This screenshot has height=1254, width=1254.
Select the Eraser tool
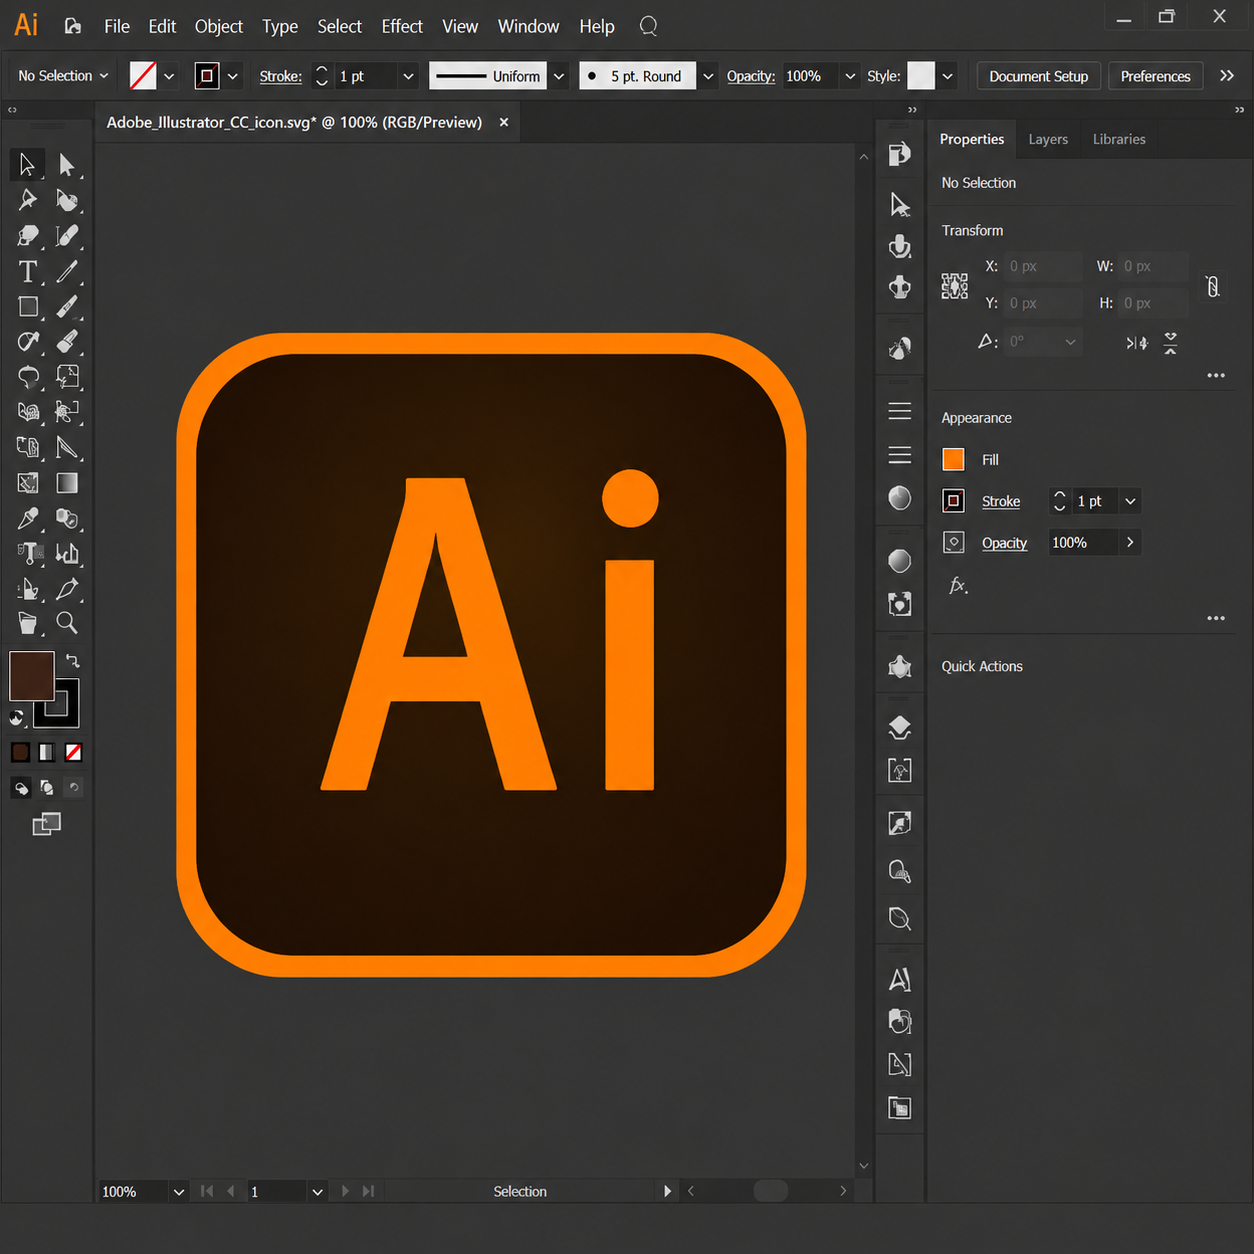pos(66,341)
